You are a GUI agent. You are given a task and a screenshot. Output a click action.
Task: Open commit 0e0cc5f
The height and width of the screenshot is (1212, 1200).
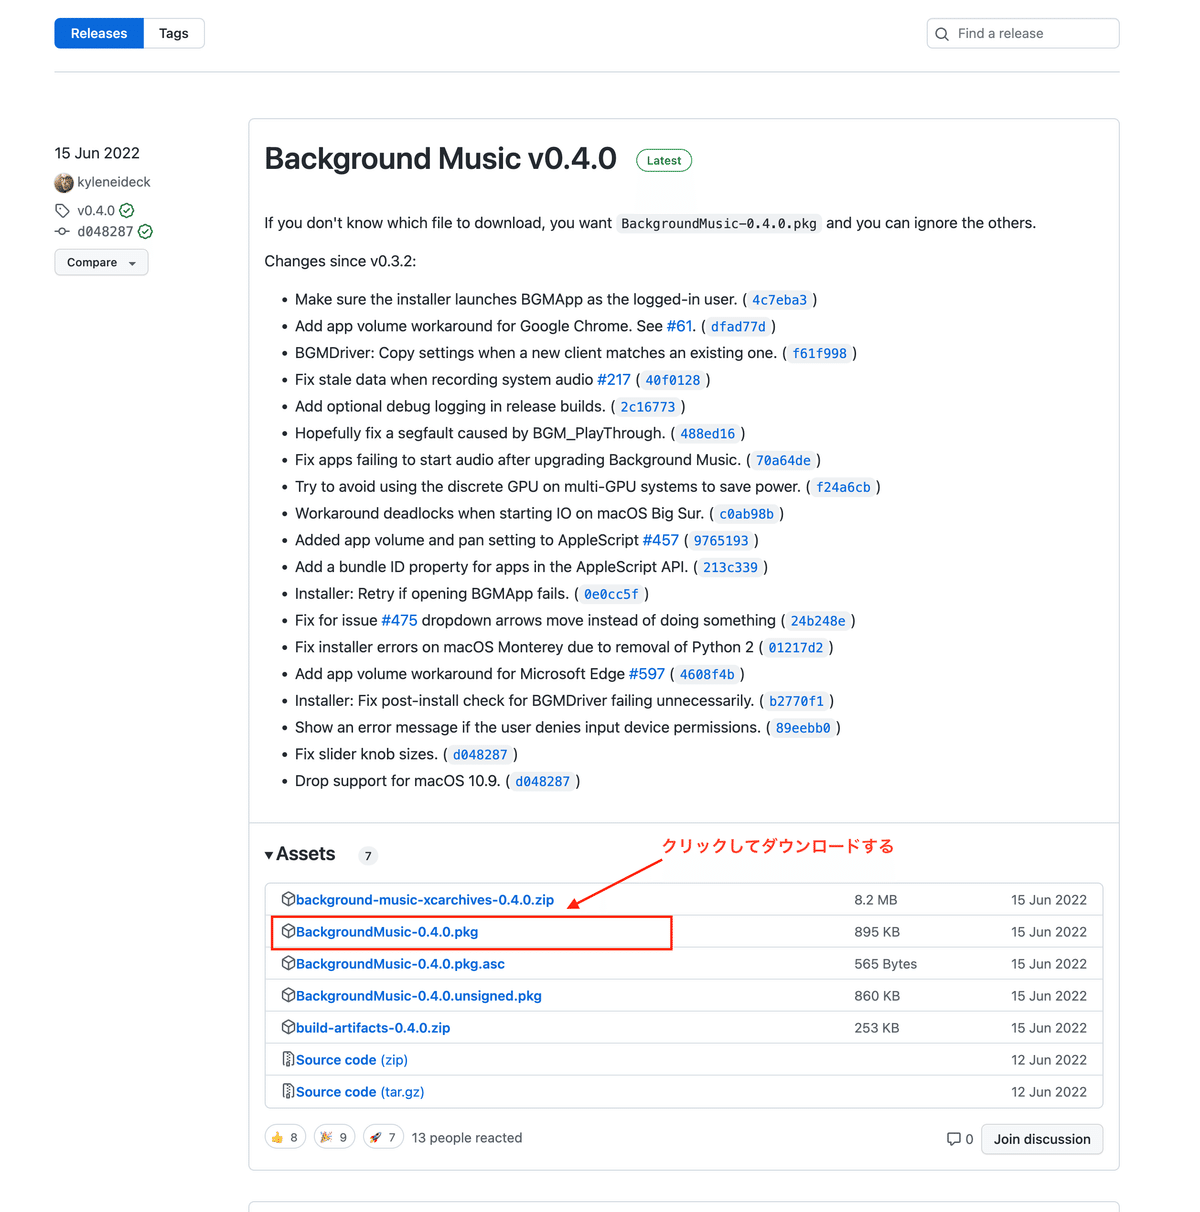[x=611, y=595]
